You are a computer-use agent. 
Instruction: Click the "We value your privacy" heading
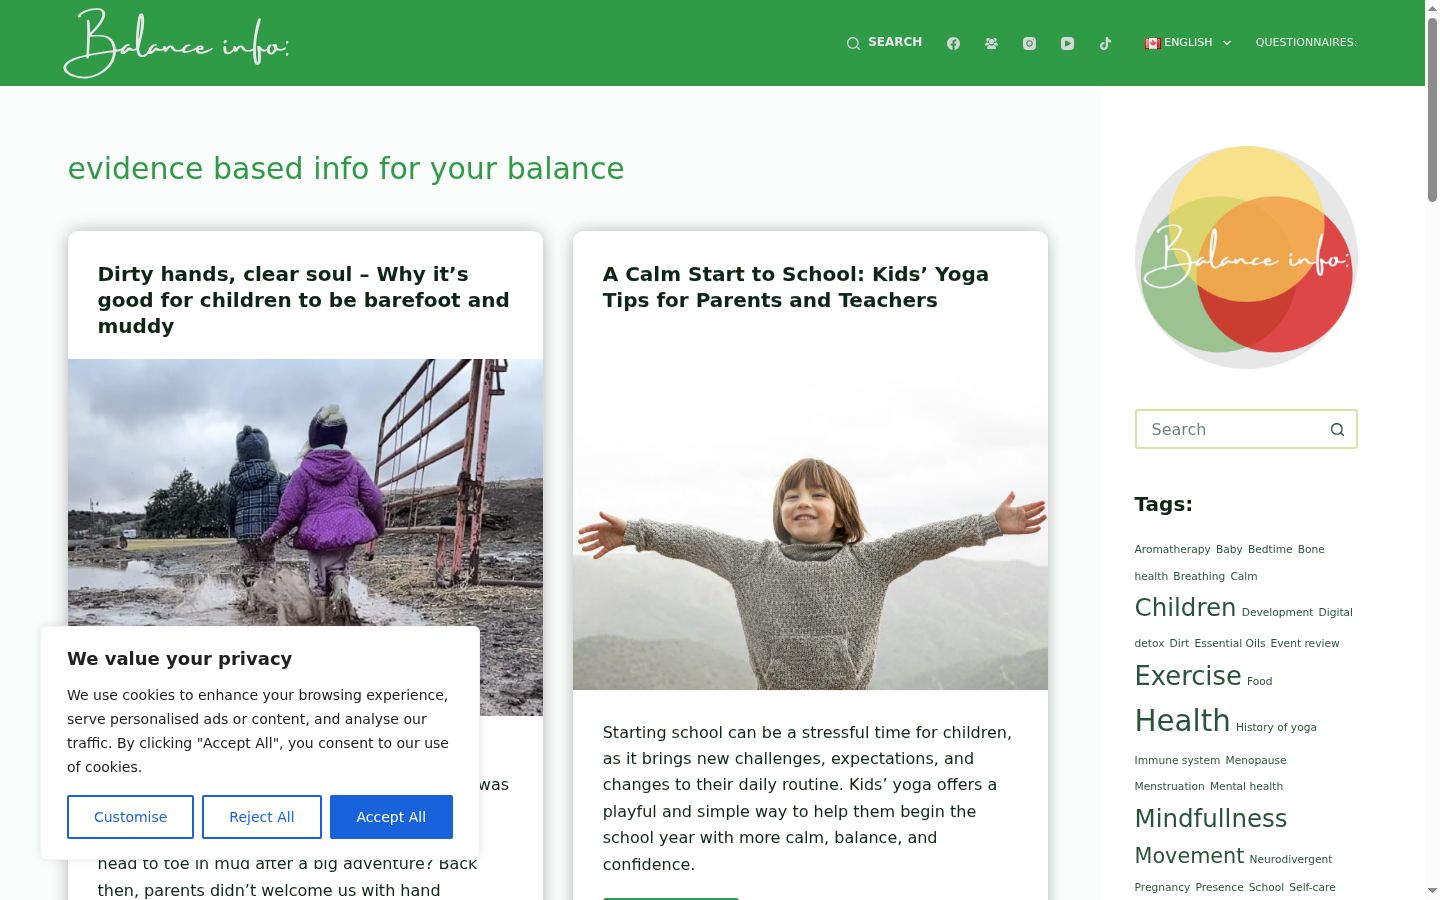point(180,658)
